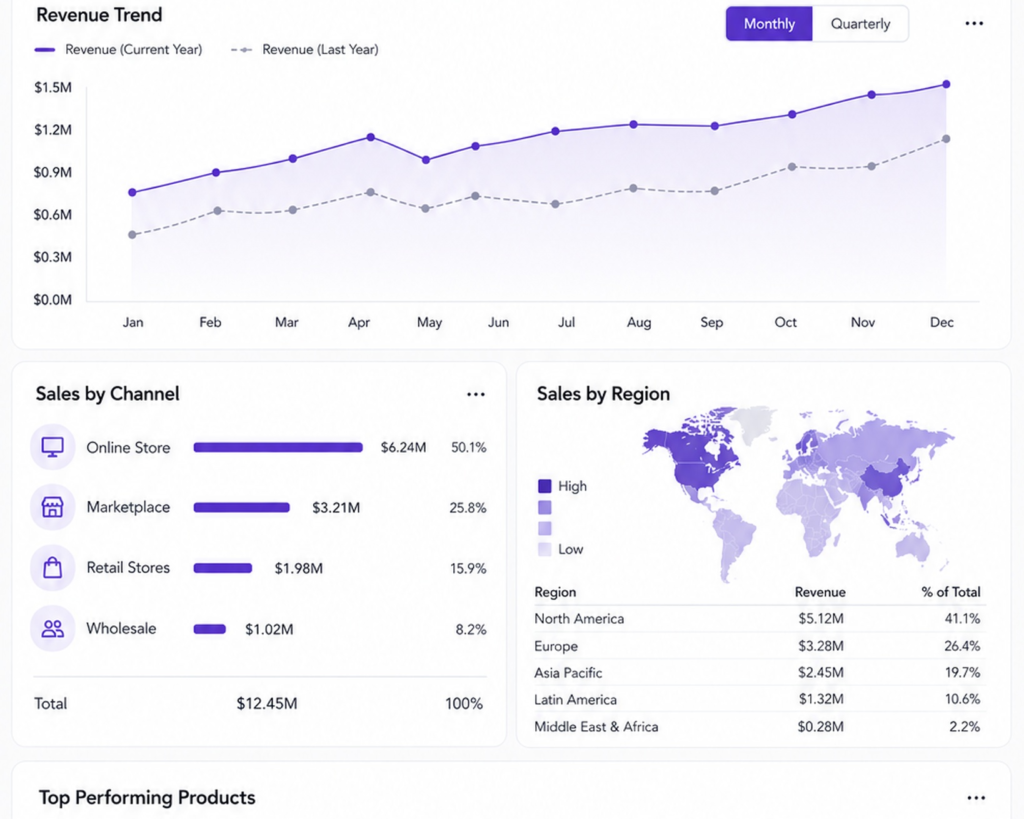Click the 10.6% share value

coord(962,699)
